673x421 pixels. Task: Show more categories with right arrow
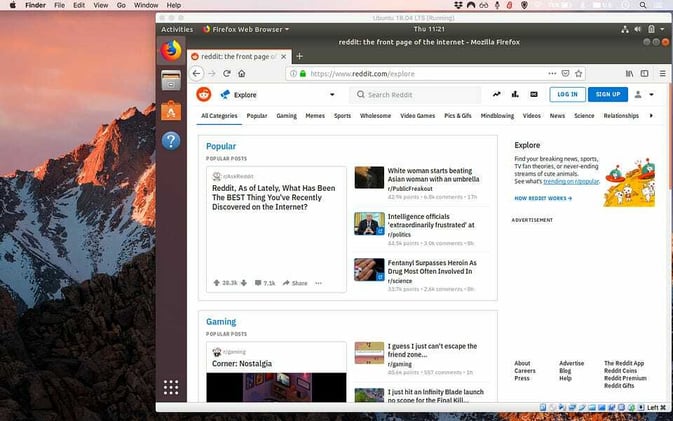[x=651, y=115]
